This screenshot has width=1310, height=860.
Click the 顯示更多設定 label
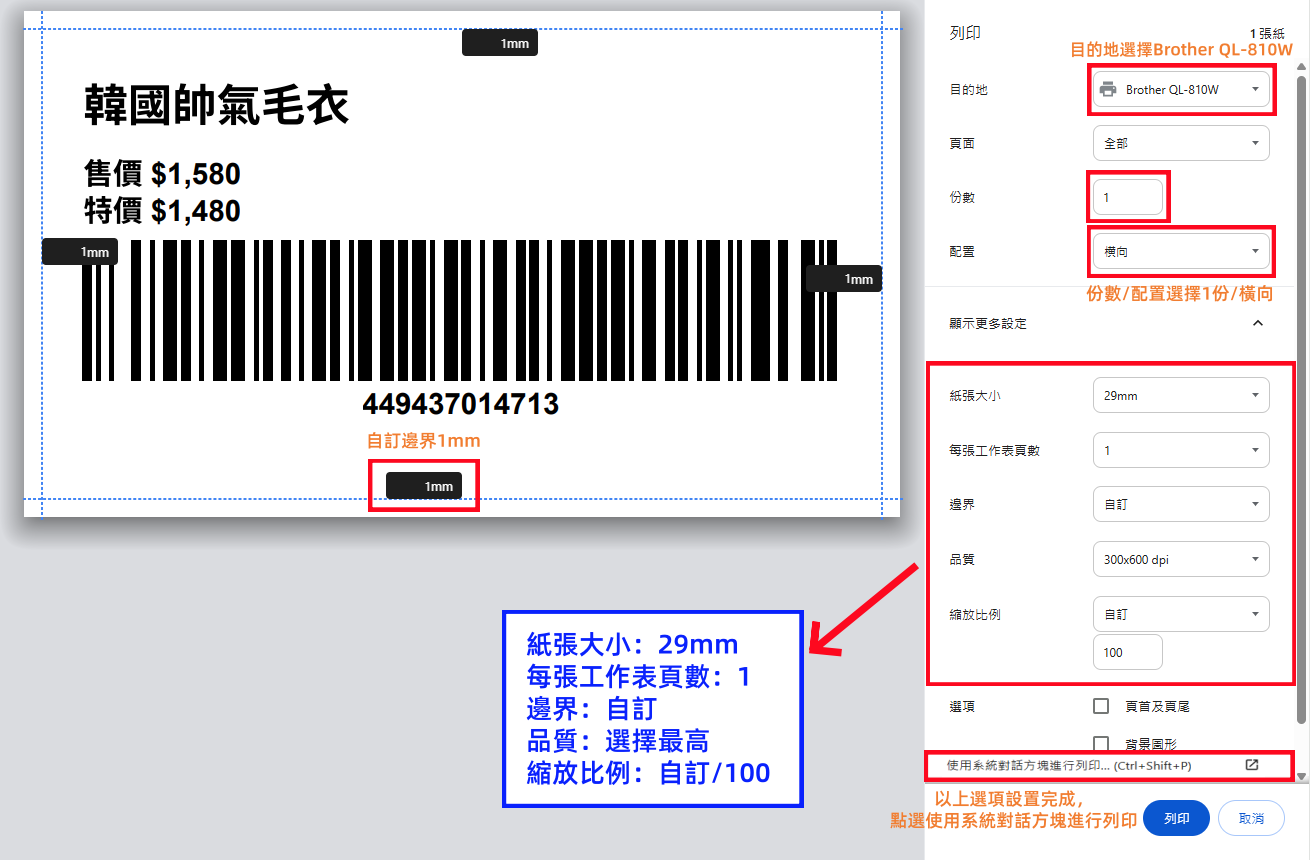click(988, 323)
